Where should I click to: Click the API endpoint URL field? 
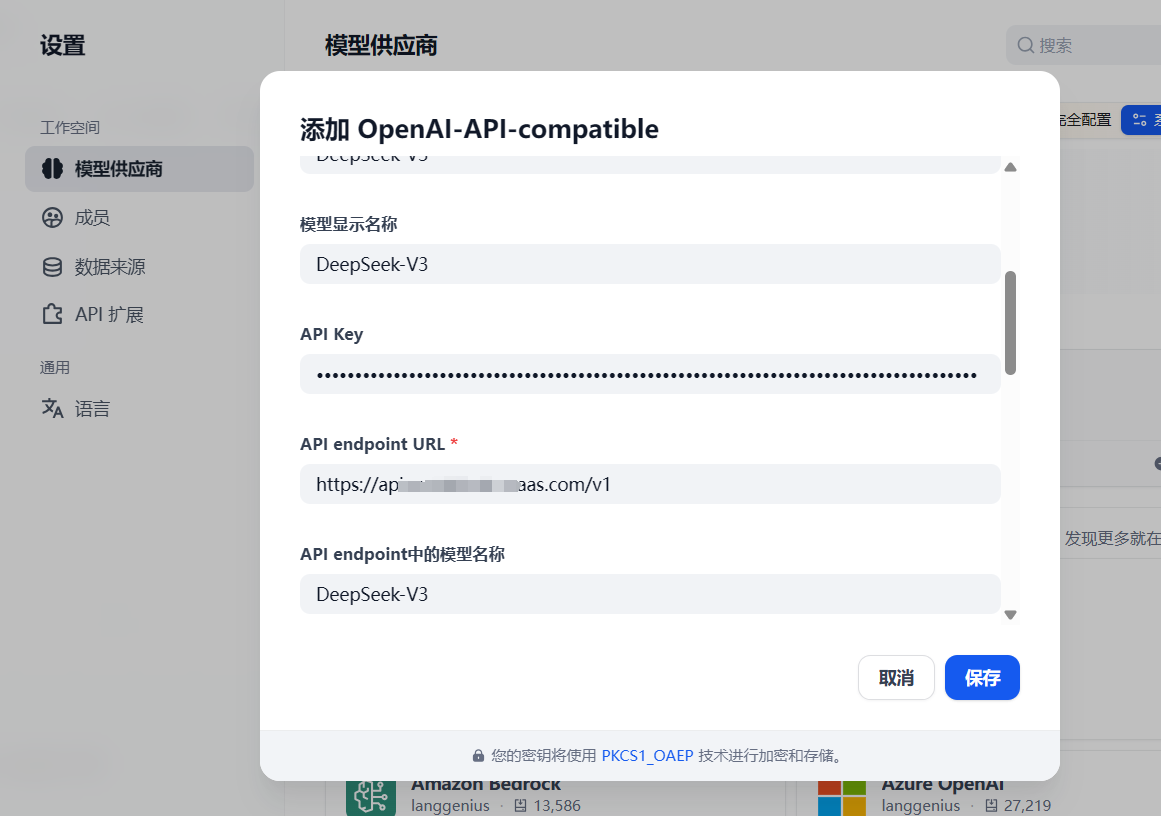tap(650, 484)
